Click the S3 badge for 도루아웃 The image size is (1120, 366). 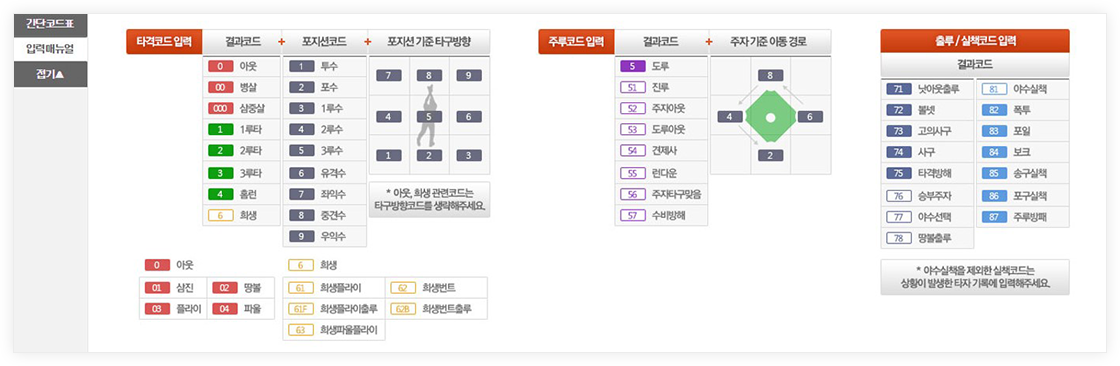point(633,130)
